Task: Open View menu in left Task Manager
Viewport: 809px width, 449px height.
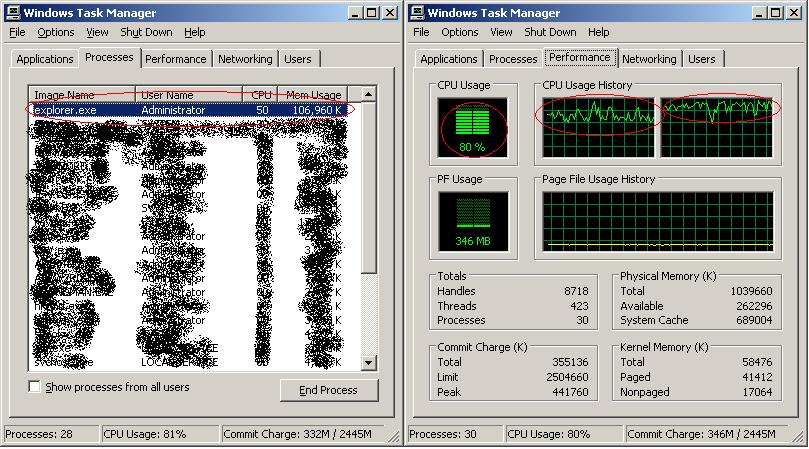Action: (x=97, y=32)
